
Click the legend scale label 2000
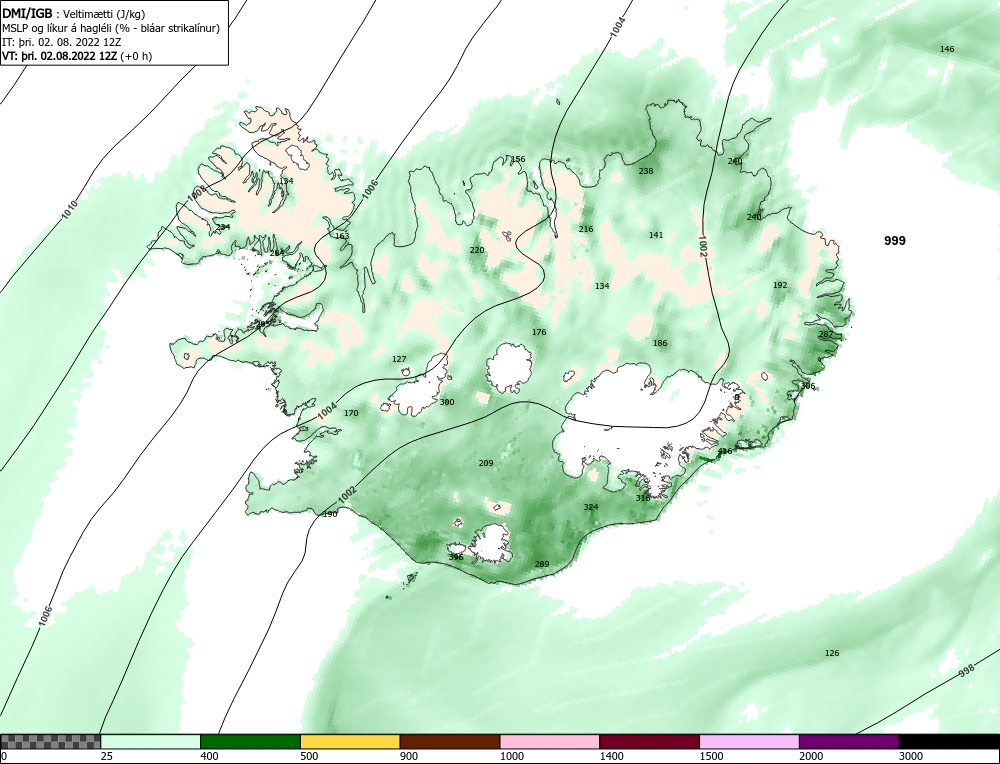pyautogui.click(x=811, y=756)
